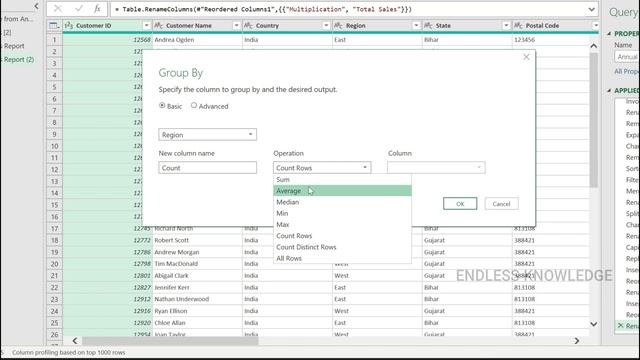This screenshot has width=640, height=360.
Task: Collapse the Queries pane chevron
Action: [36, 6]
